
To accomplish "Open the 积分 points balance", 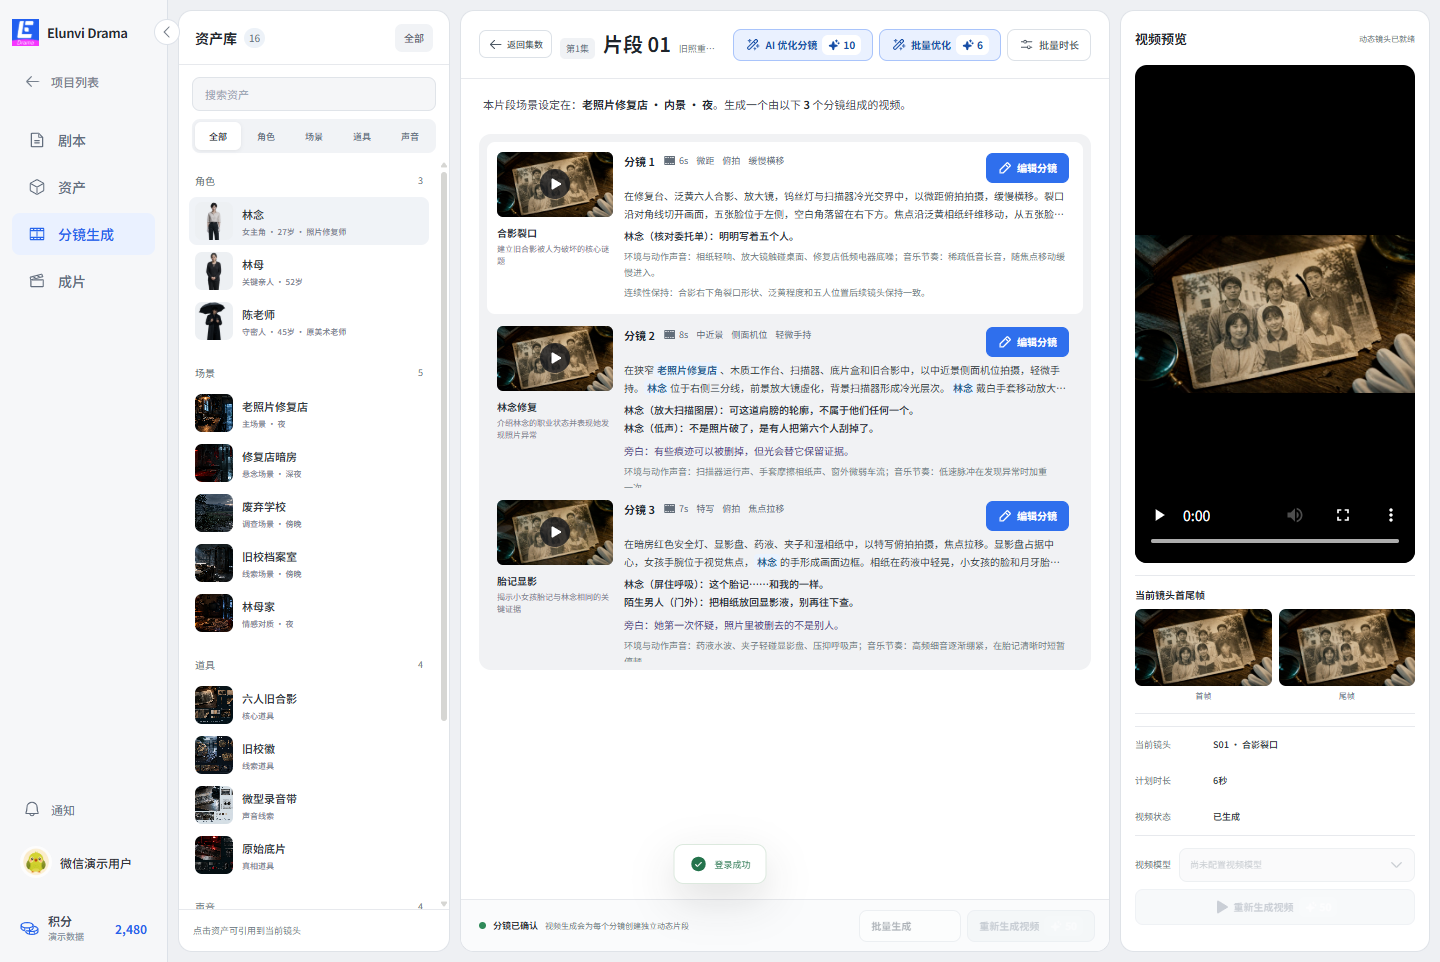I will (x=83, y=928).
